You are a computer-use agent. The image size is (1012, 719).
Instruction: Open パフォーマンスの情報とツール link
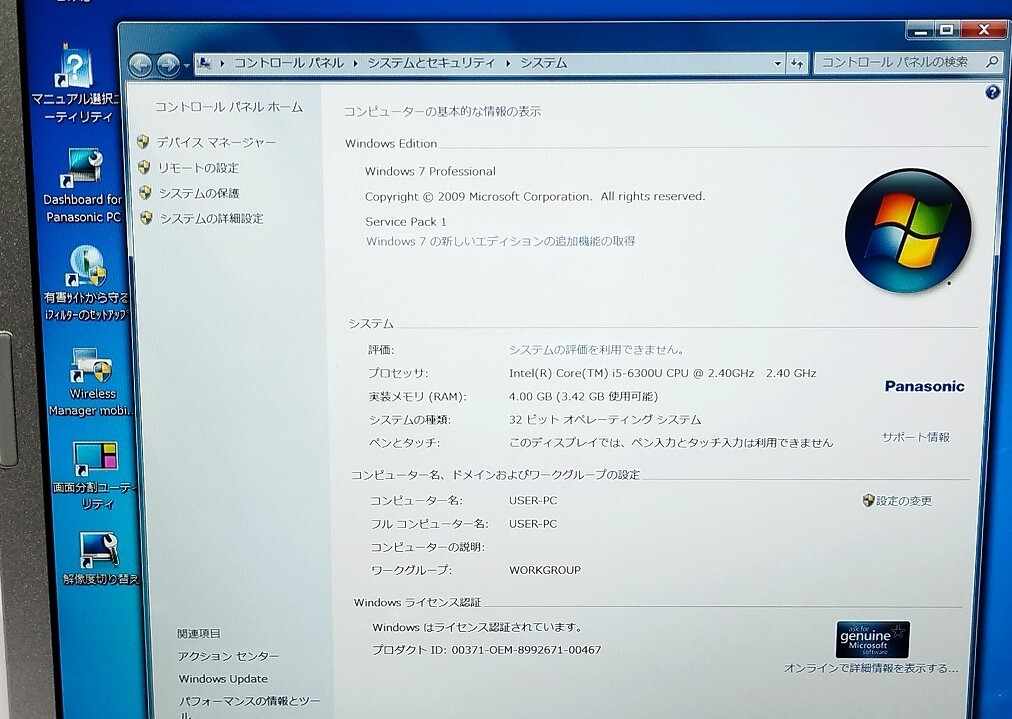pos(249,707)
